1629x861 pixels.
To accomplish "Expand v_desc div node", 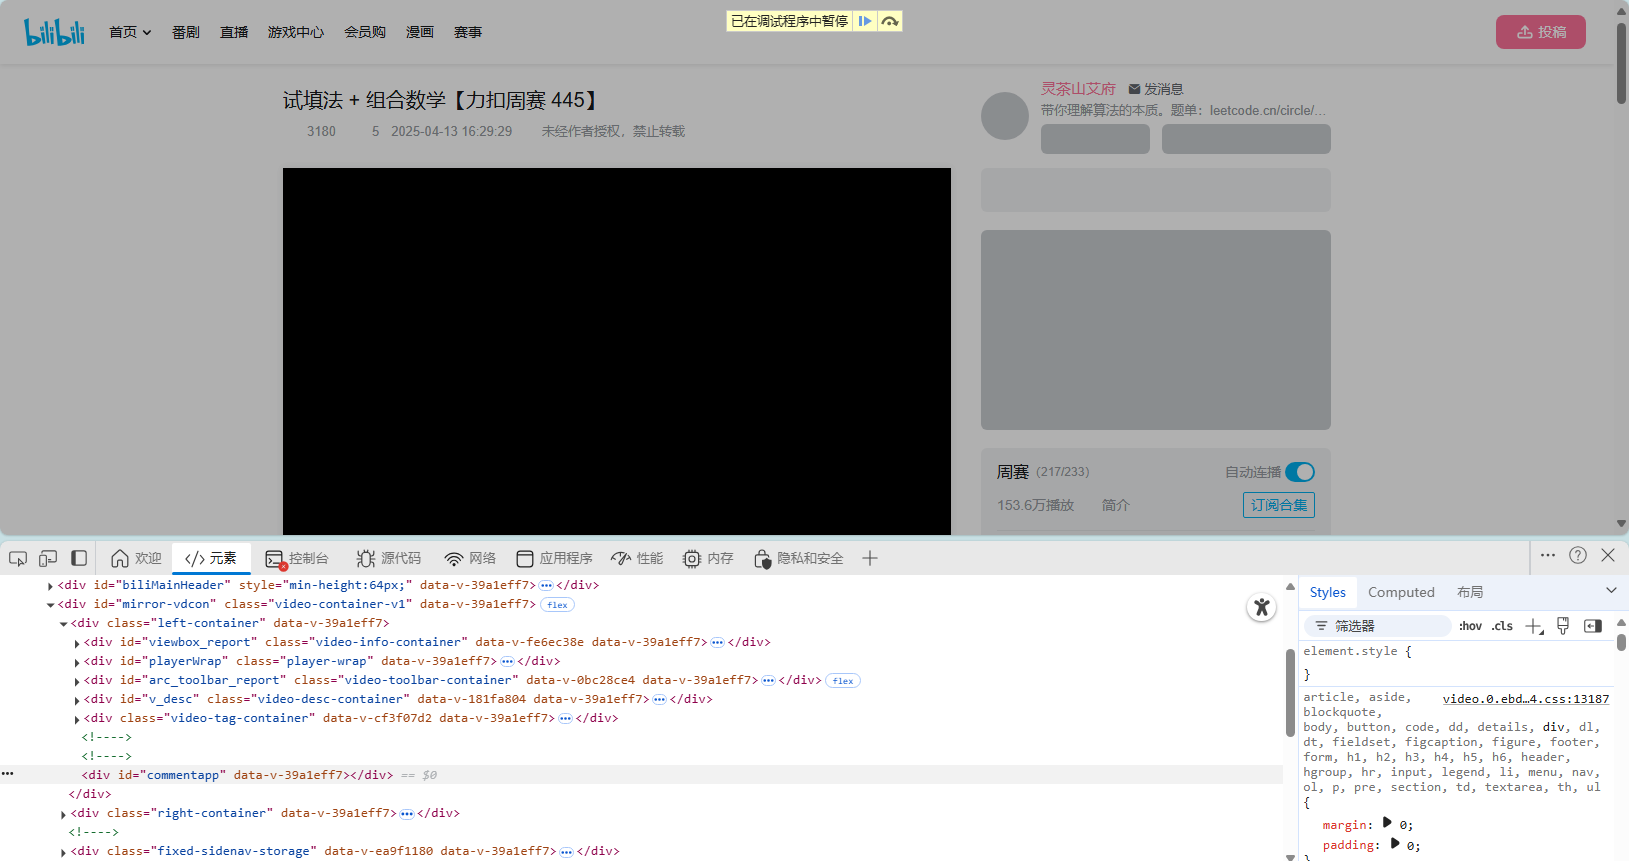I will click(x=76, y=700).
